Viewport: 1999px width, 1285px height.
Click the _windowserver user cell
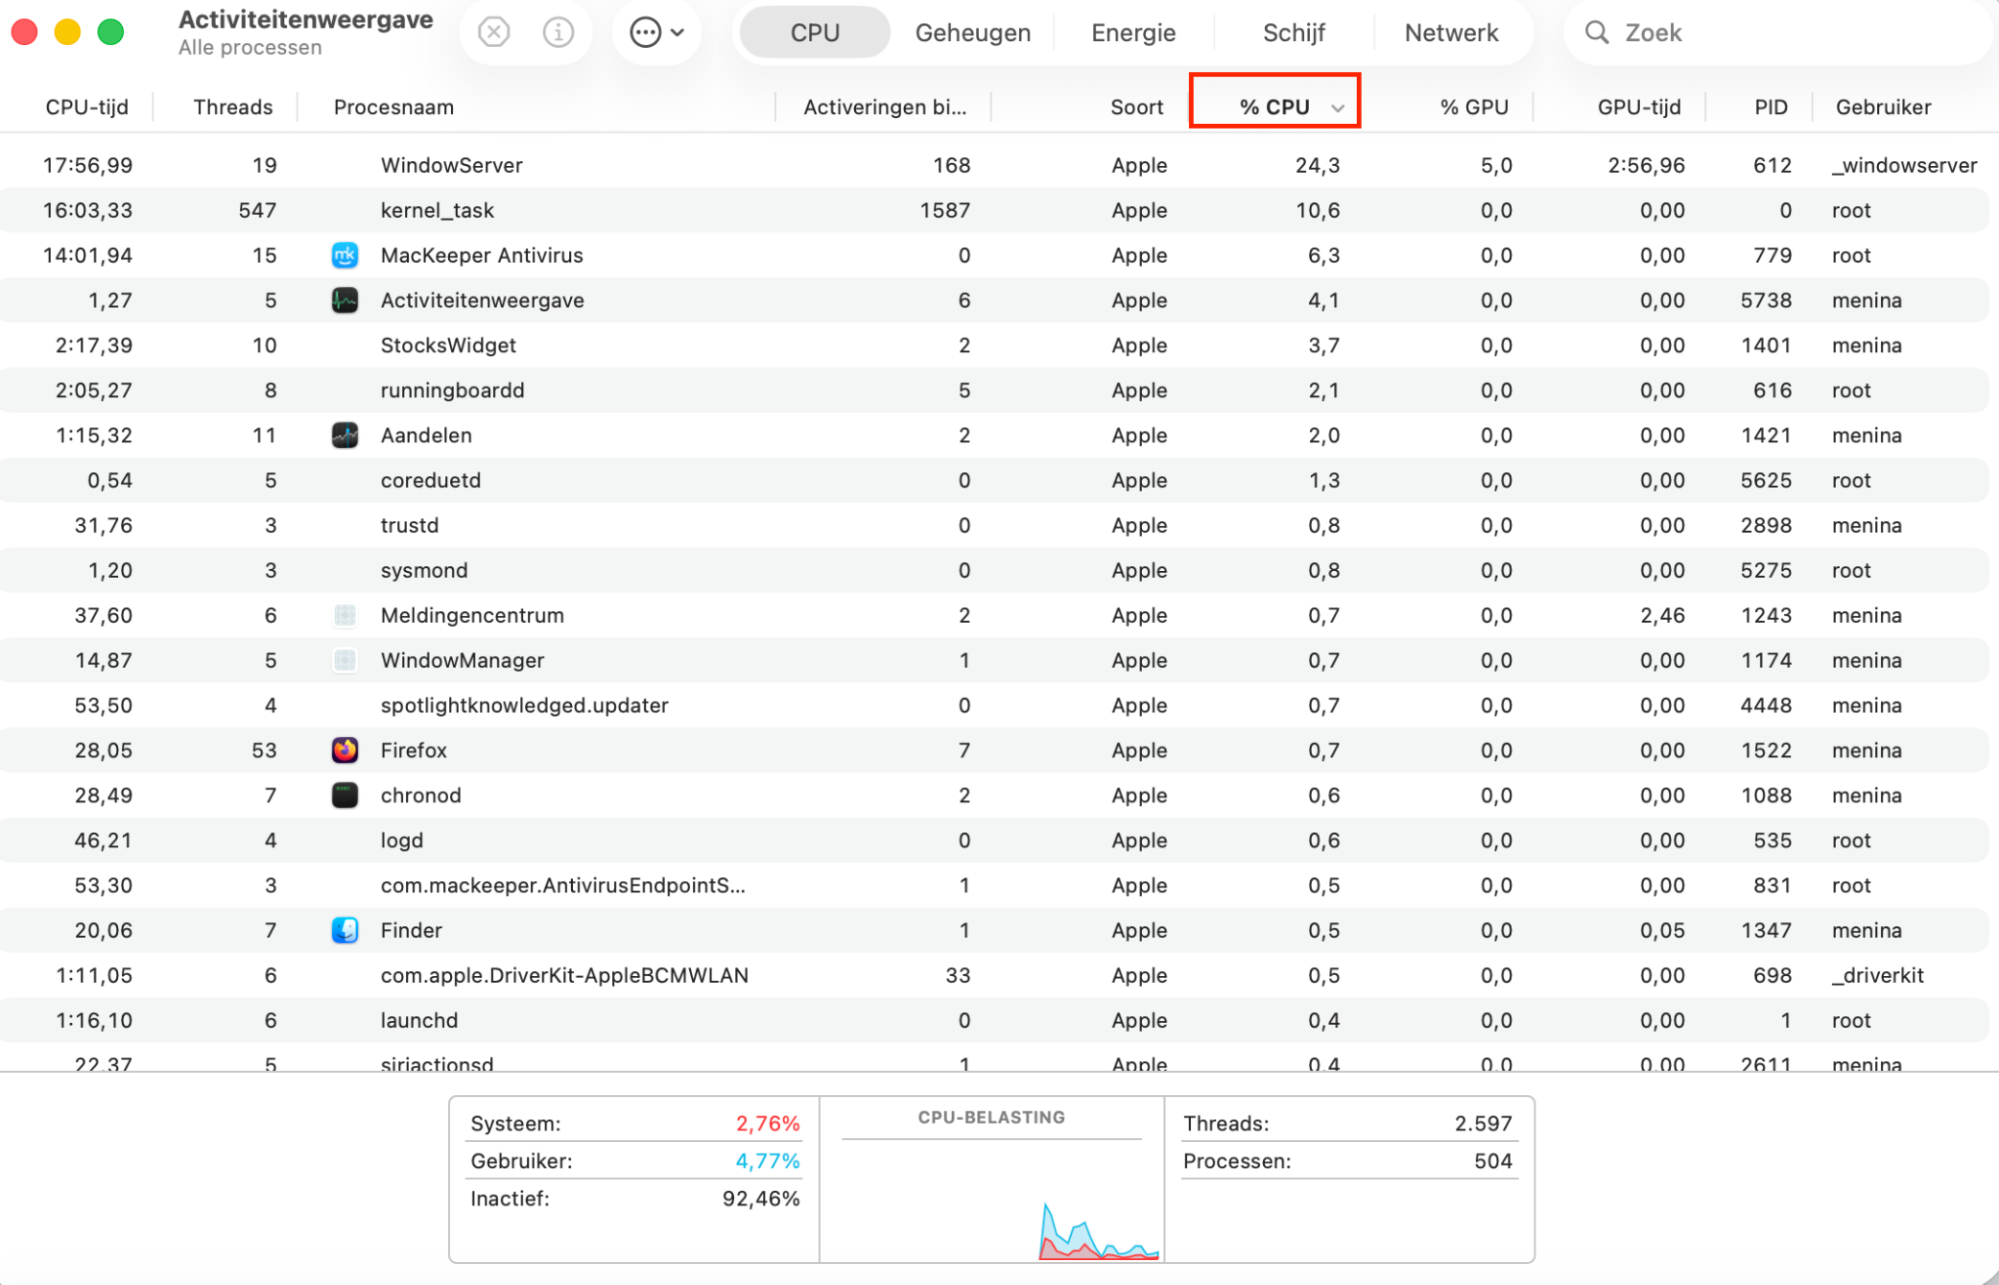point(1904,165)
